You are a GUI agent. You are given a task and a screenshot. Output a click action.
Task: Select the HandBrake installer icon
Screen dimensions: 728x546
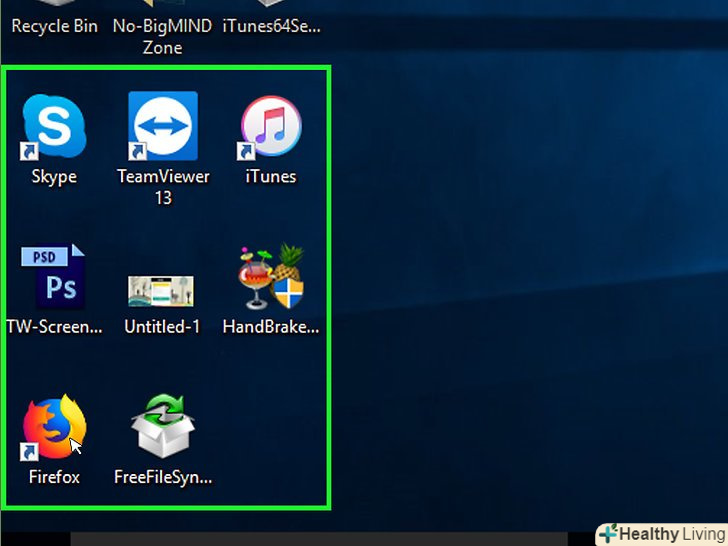click(x=271, y=276)
